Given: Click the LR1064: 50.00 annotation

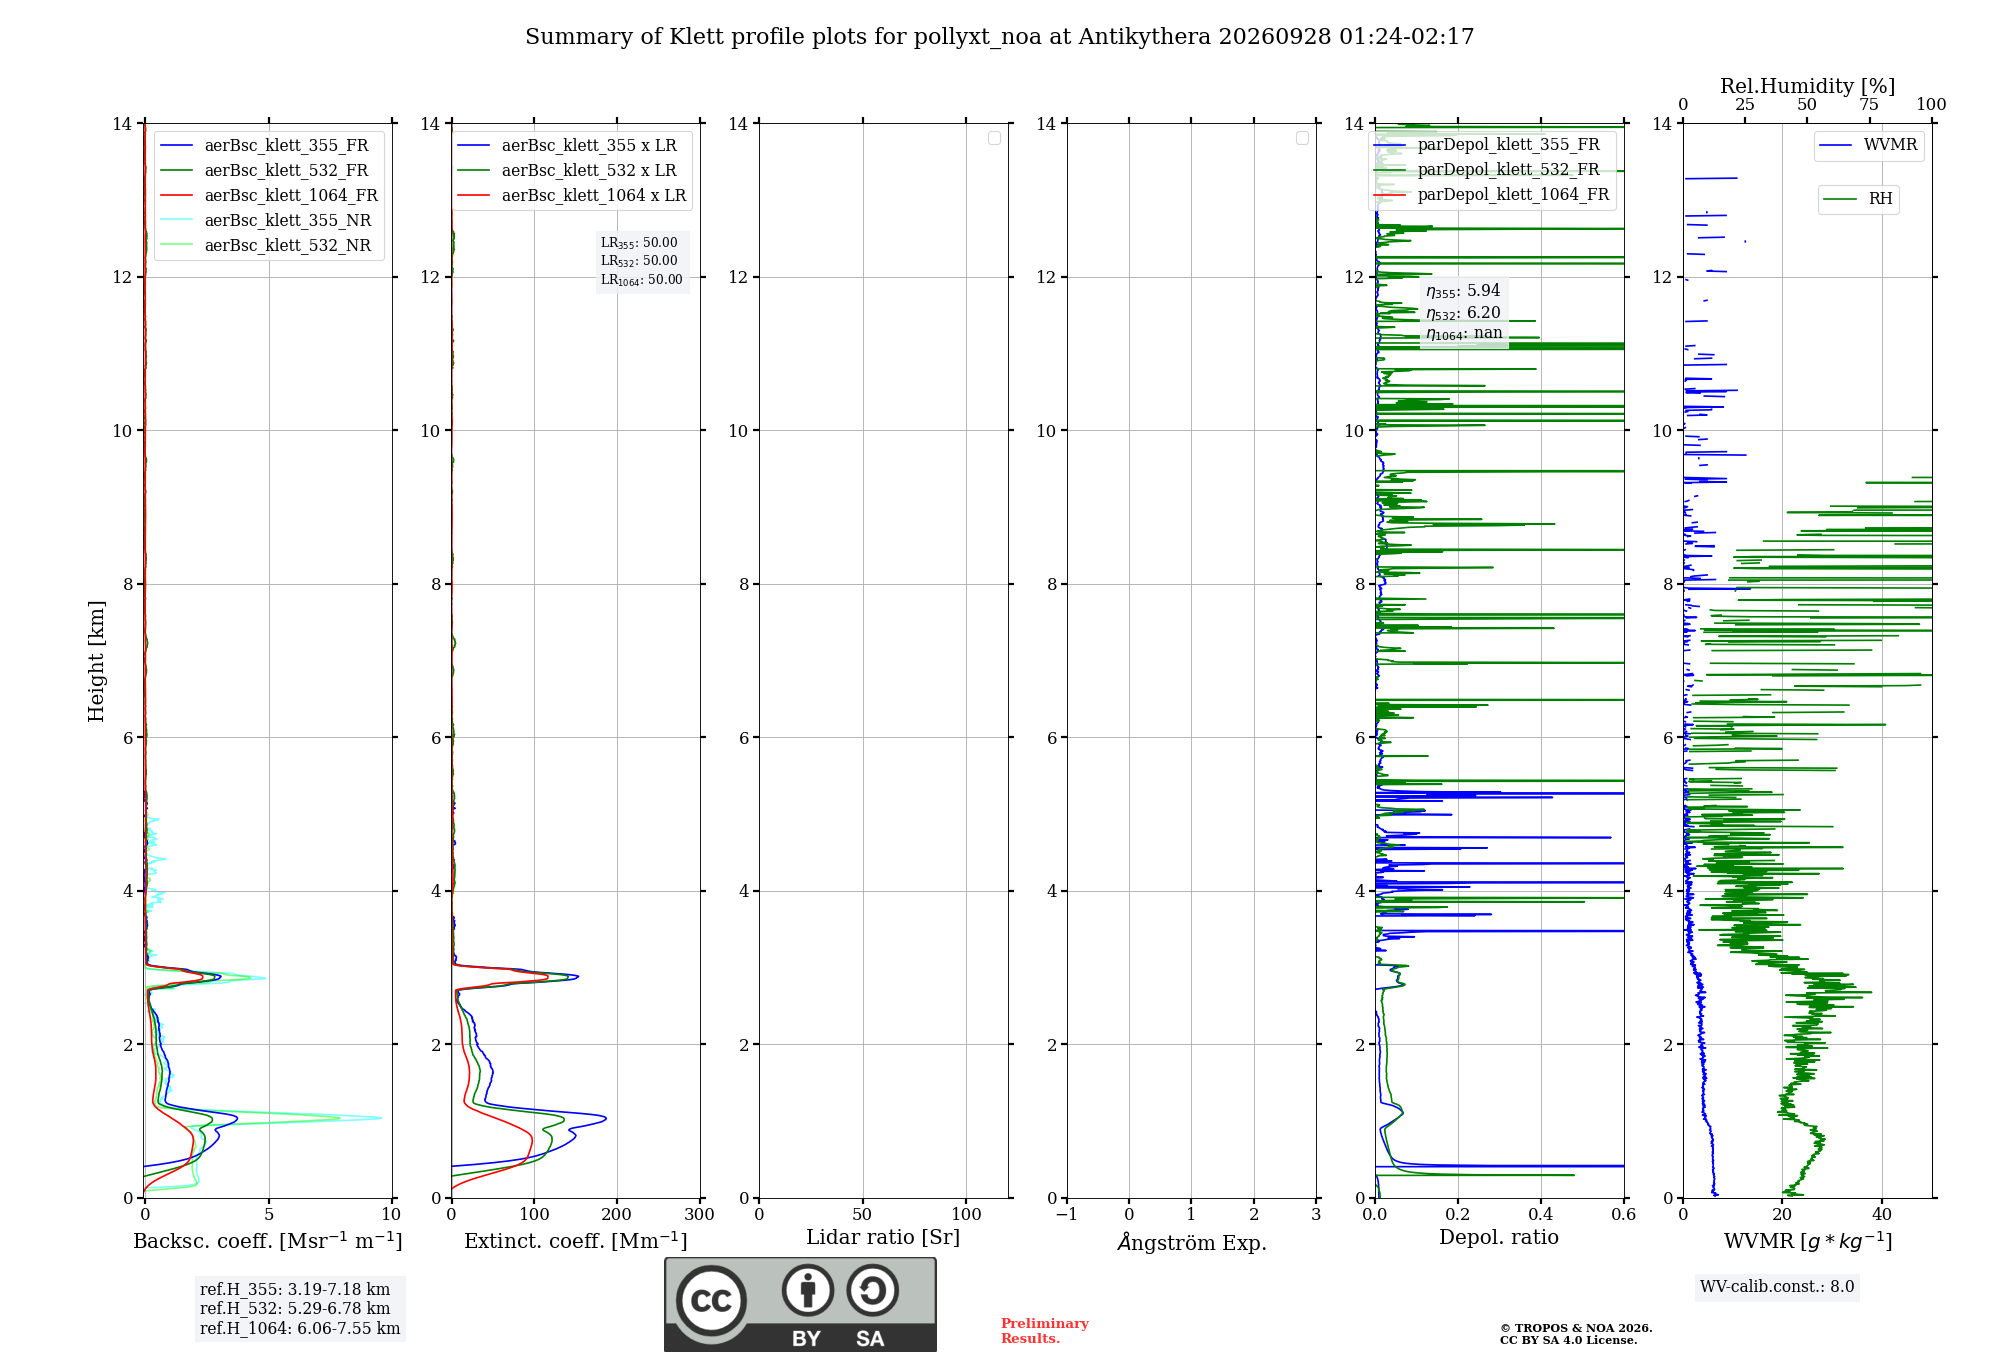Looking at the screenshot, I should 642,280.
